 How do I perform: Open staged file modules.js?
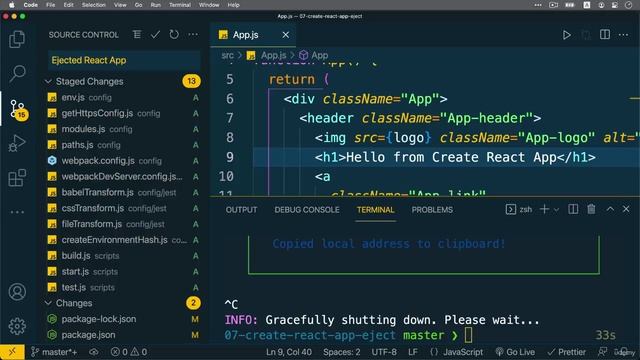tap(122, 129)
